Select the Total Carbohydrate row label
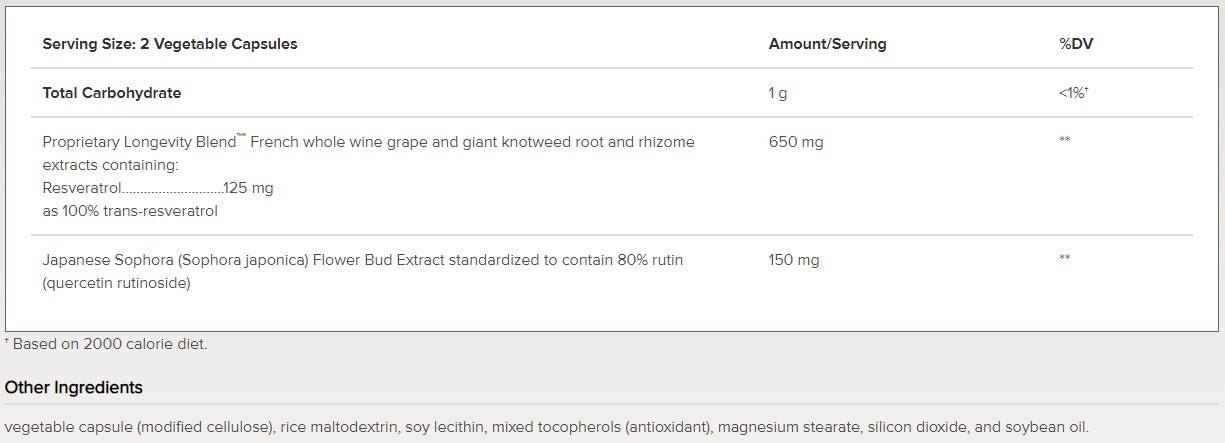 pos(112,93)
